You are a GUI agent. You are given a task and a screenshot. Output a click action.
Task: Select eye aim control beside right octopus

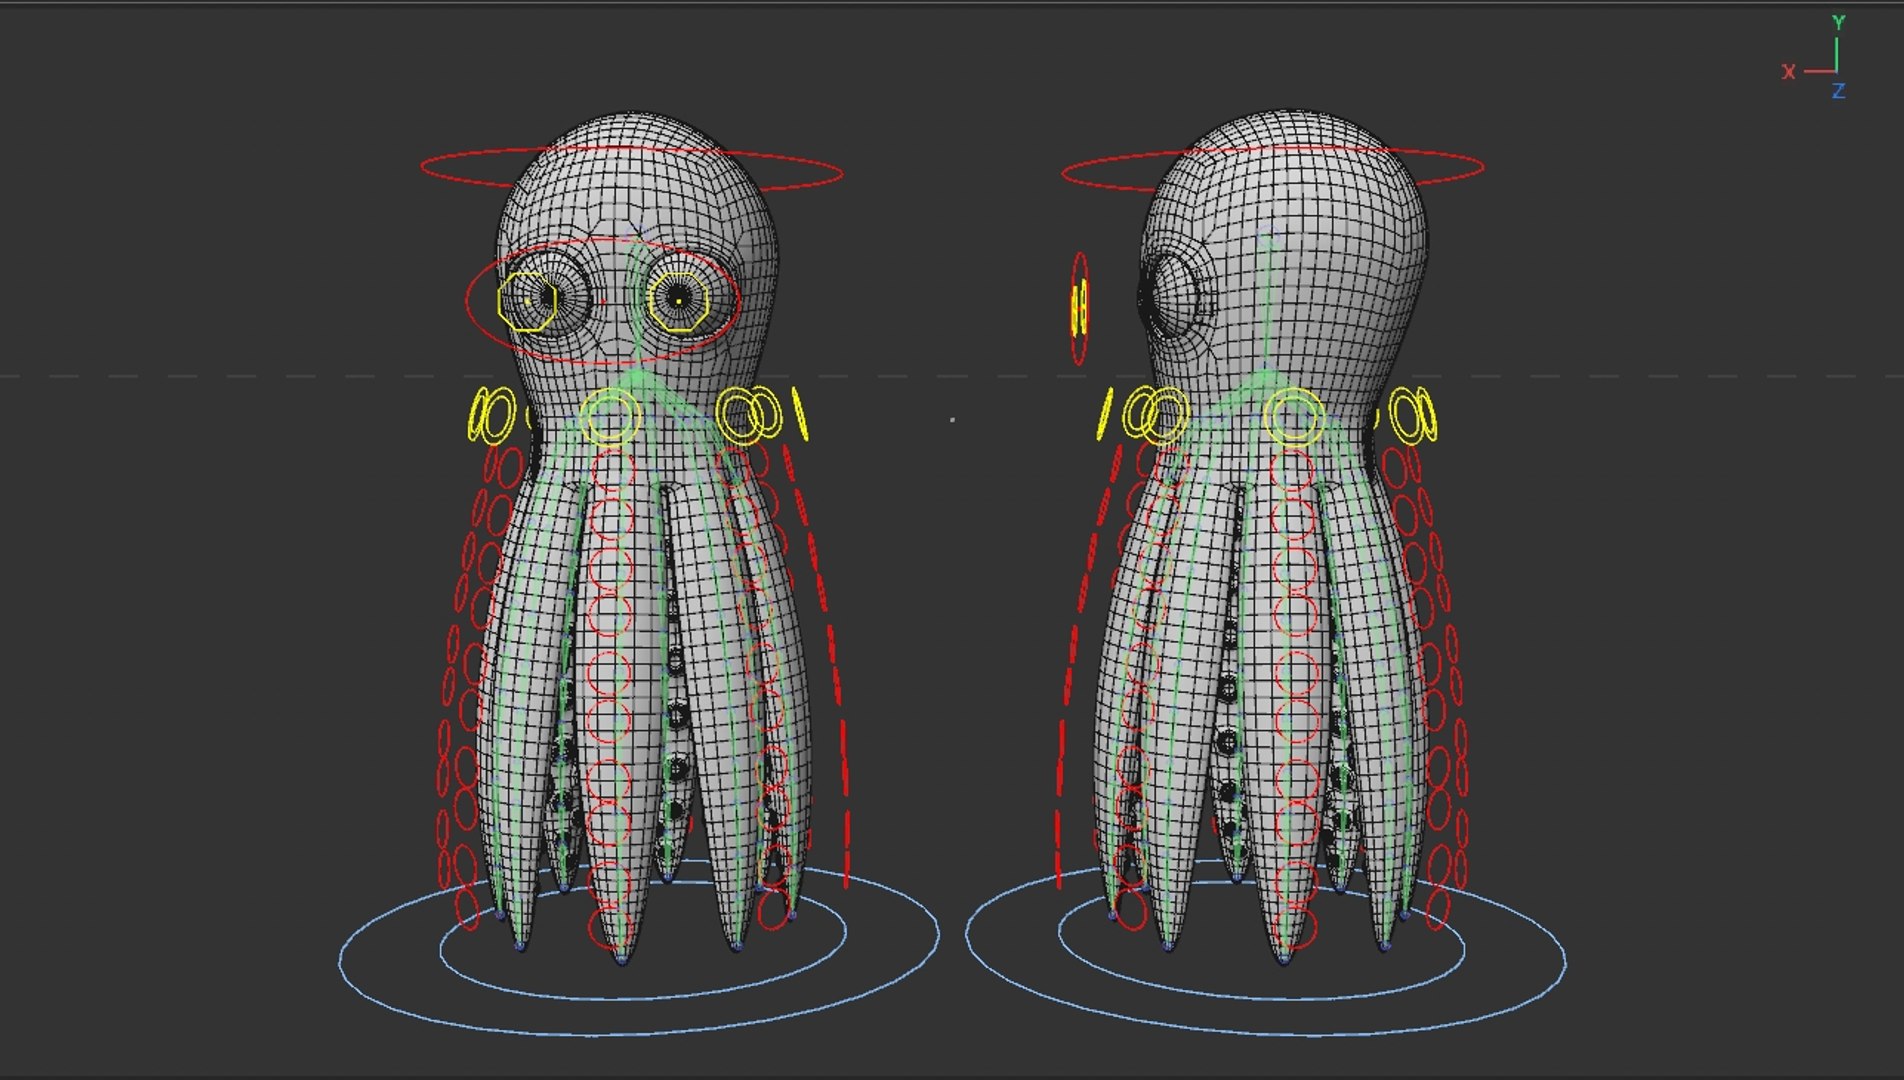point(1079,308)
